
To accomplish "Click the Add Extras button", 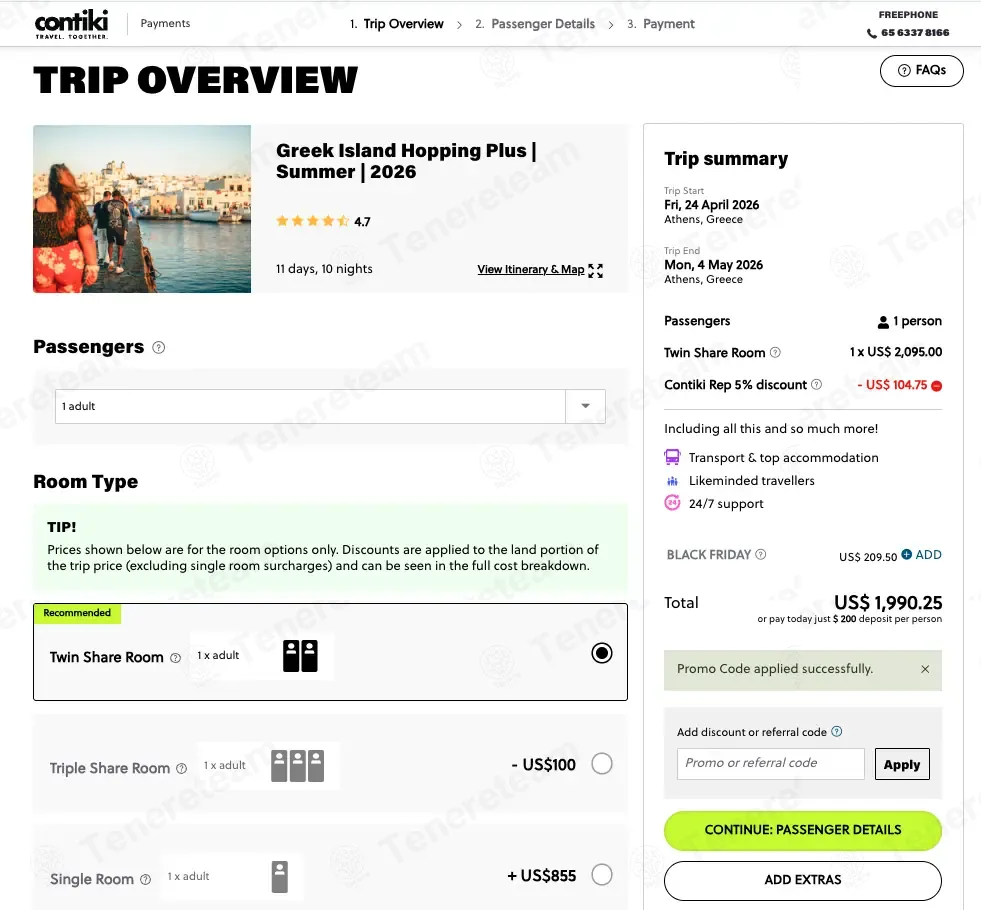I will (x=803, y=880).
